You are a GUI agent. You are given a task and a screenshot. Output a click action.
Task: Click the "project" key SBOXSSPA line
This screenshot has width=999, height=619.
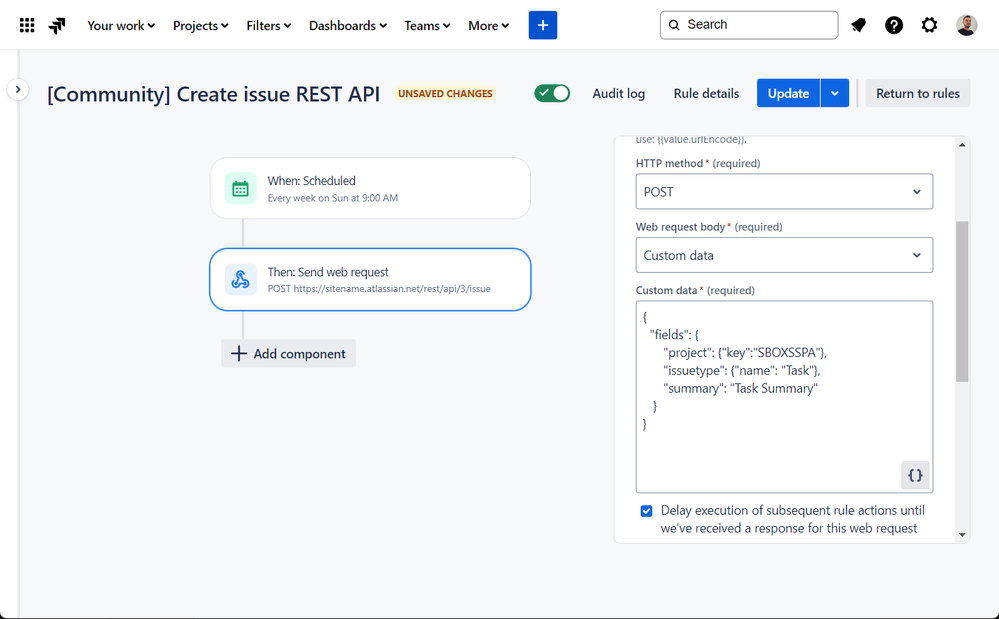pos(745,353)
